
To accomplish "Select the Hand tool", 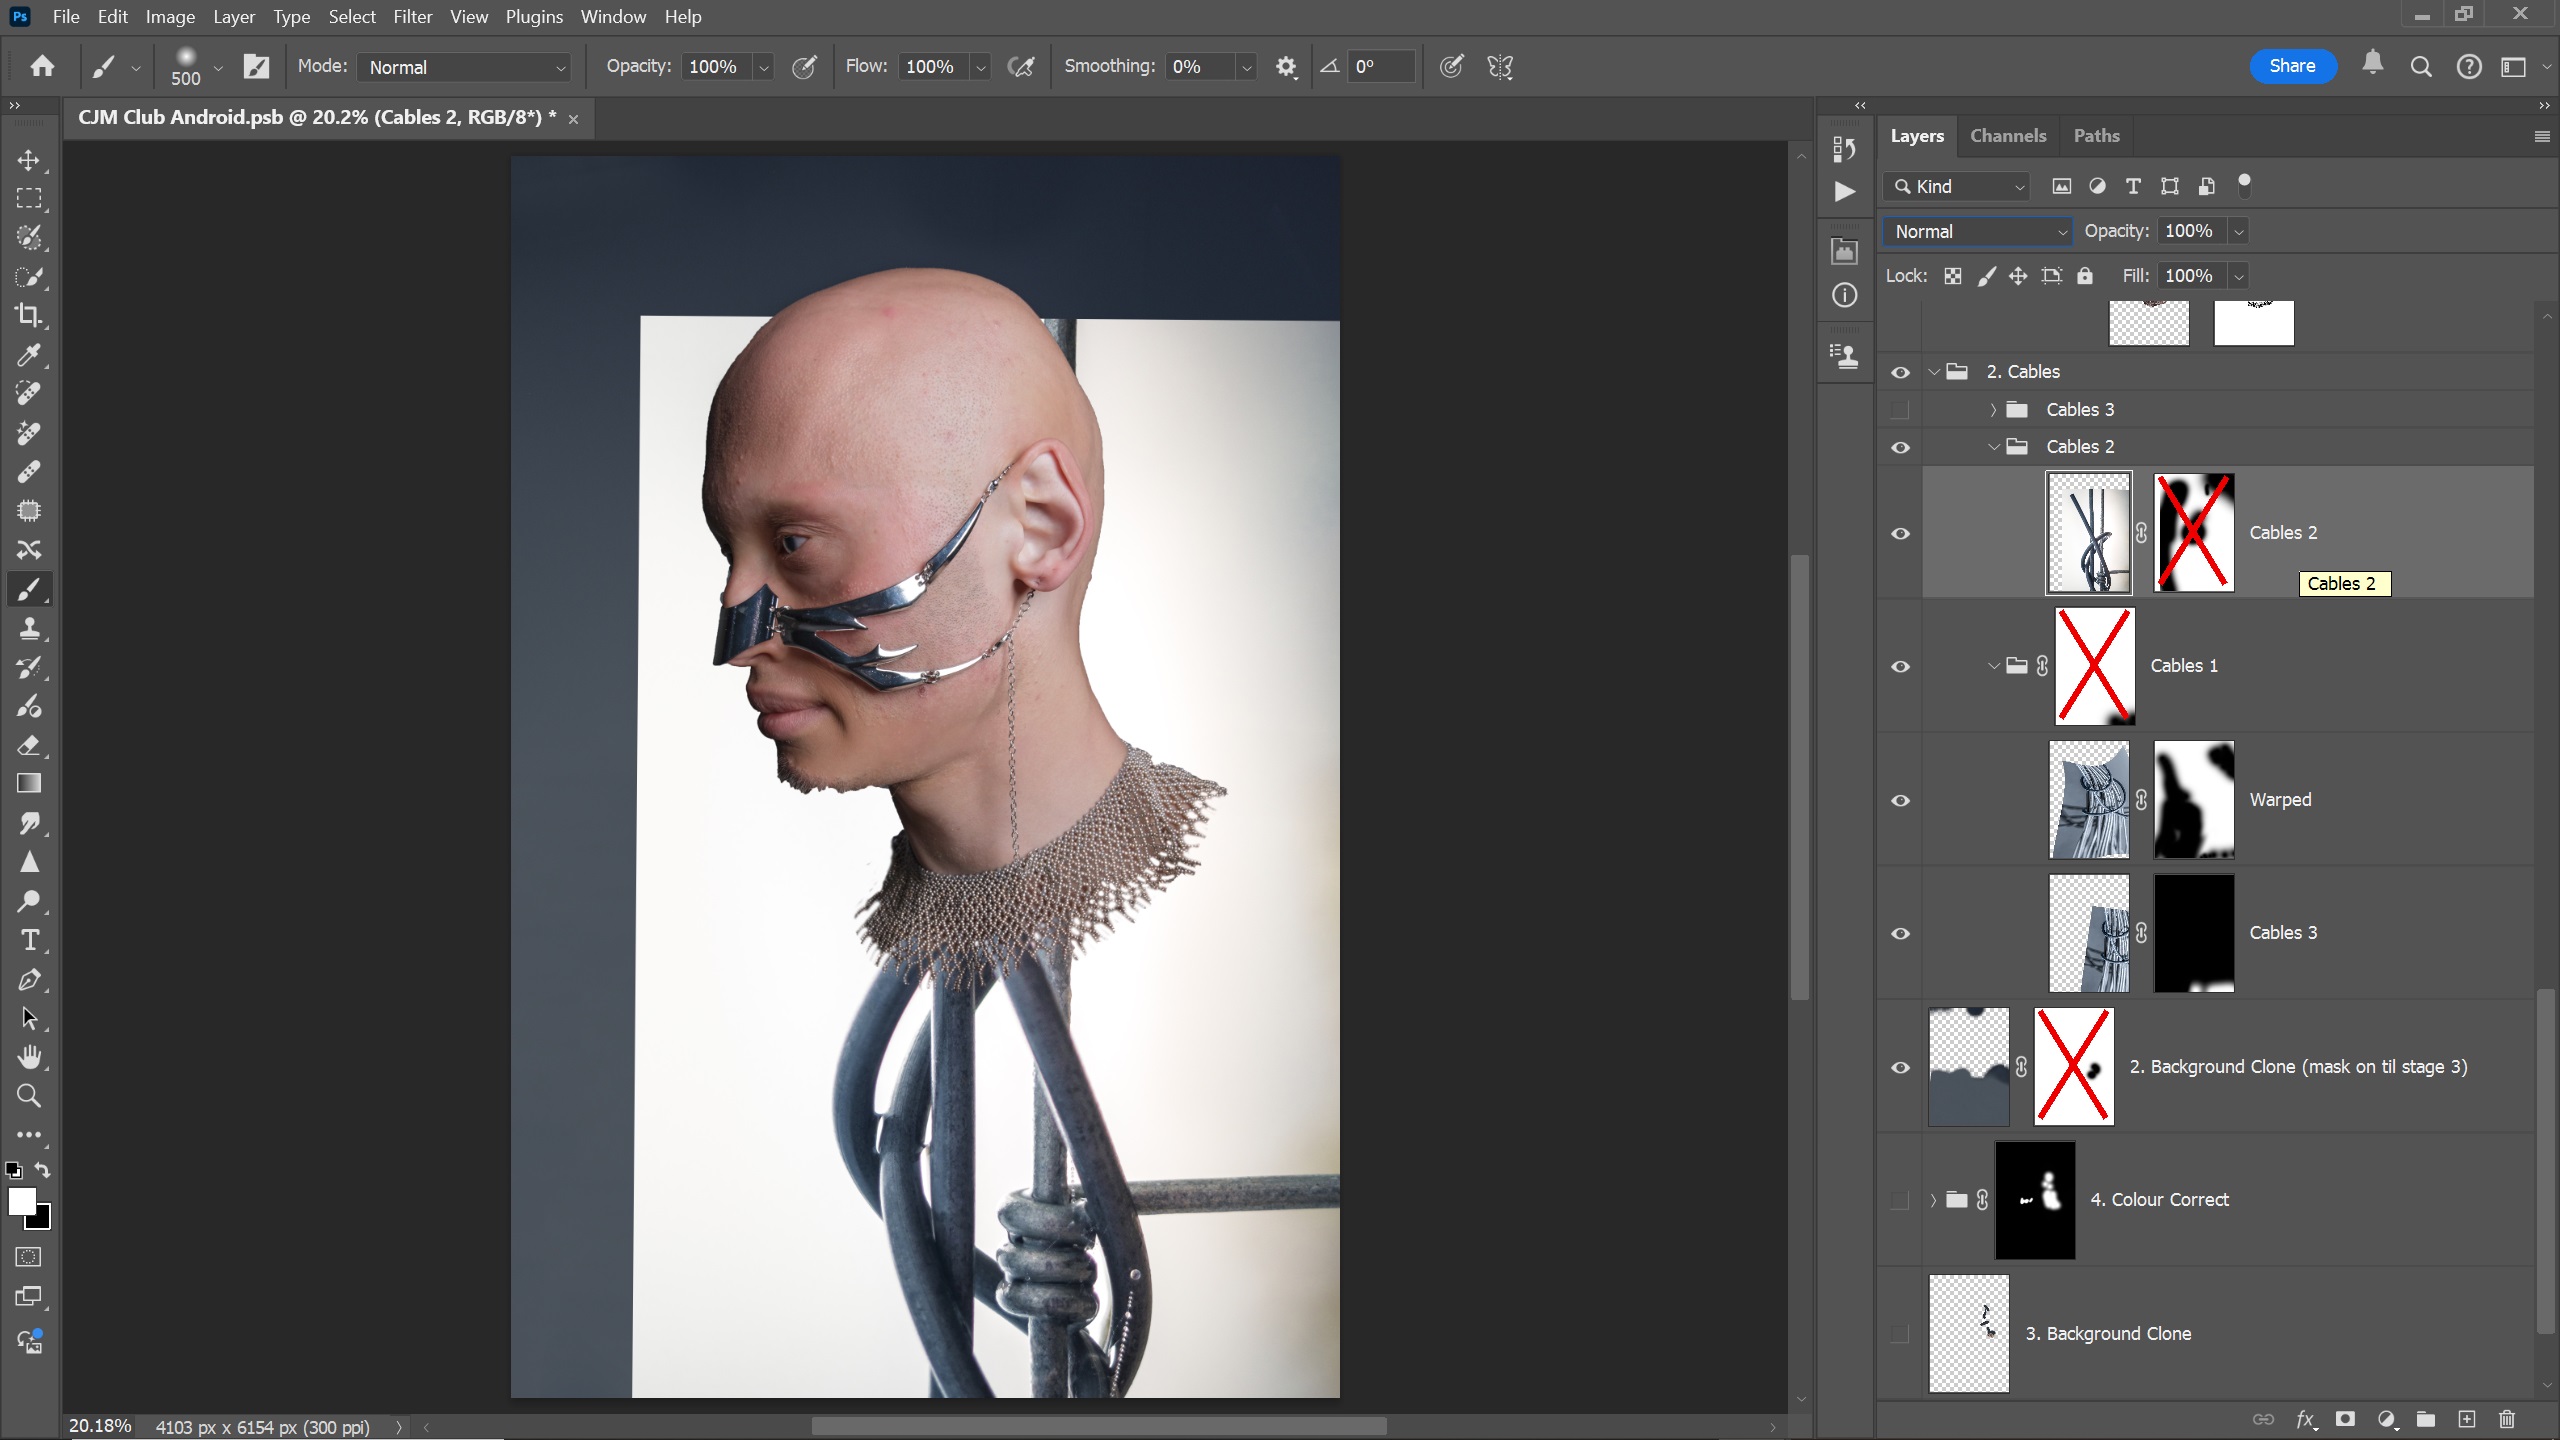I will coord(29,1058).
